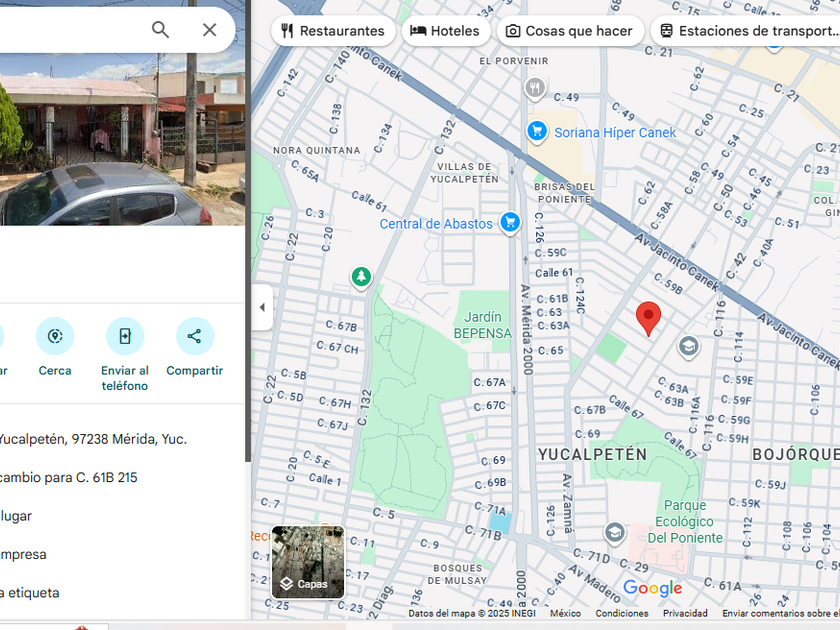This screenshot has width=840, height=630.
Task: Clear the search with the X icon
Action: [x=209, y=29]
